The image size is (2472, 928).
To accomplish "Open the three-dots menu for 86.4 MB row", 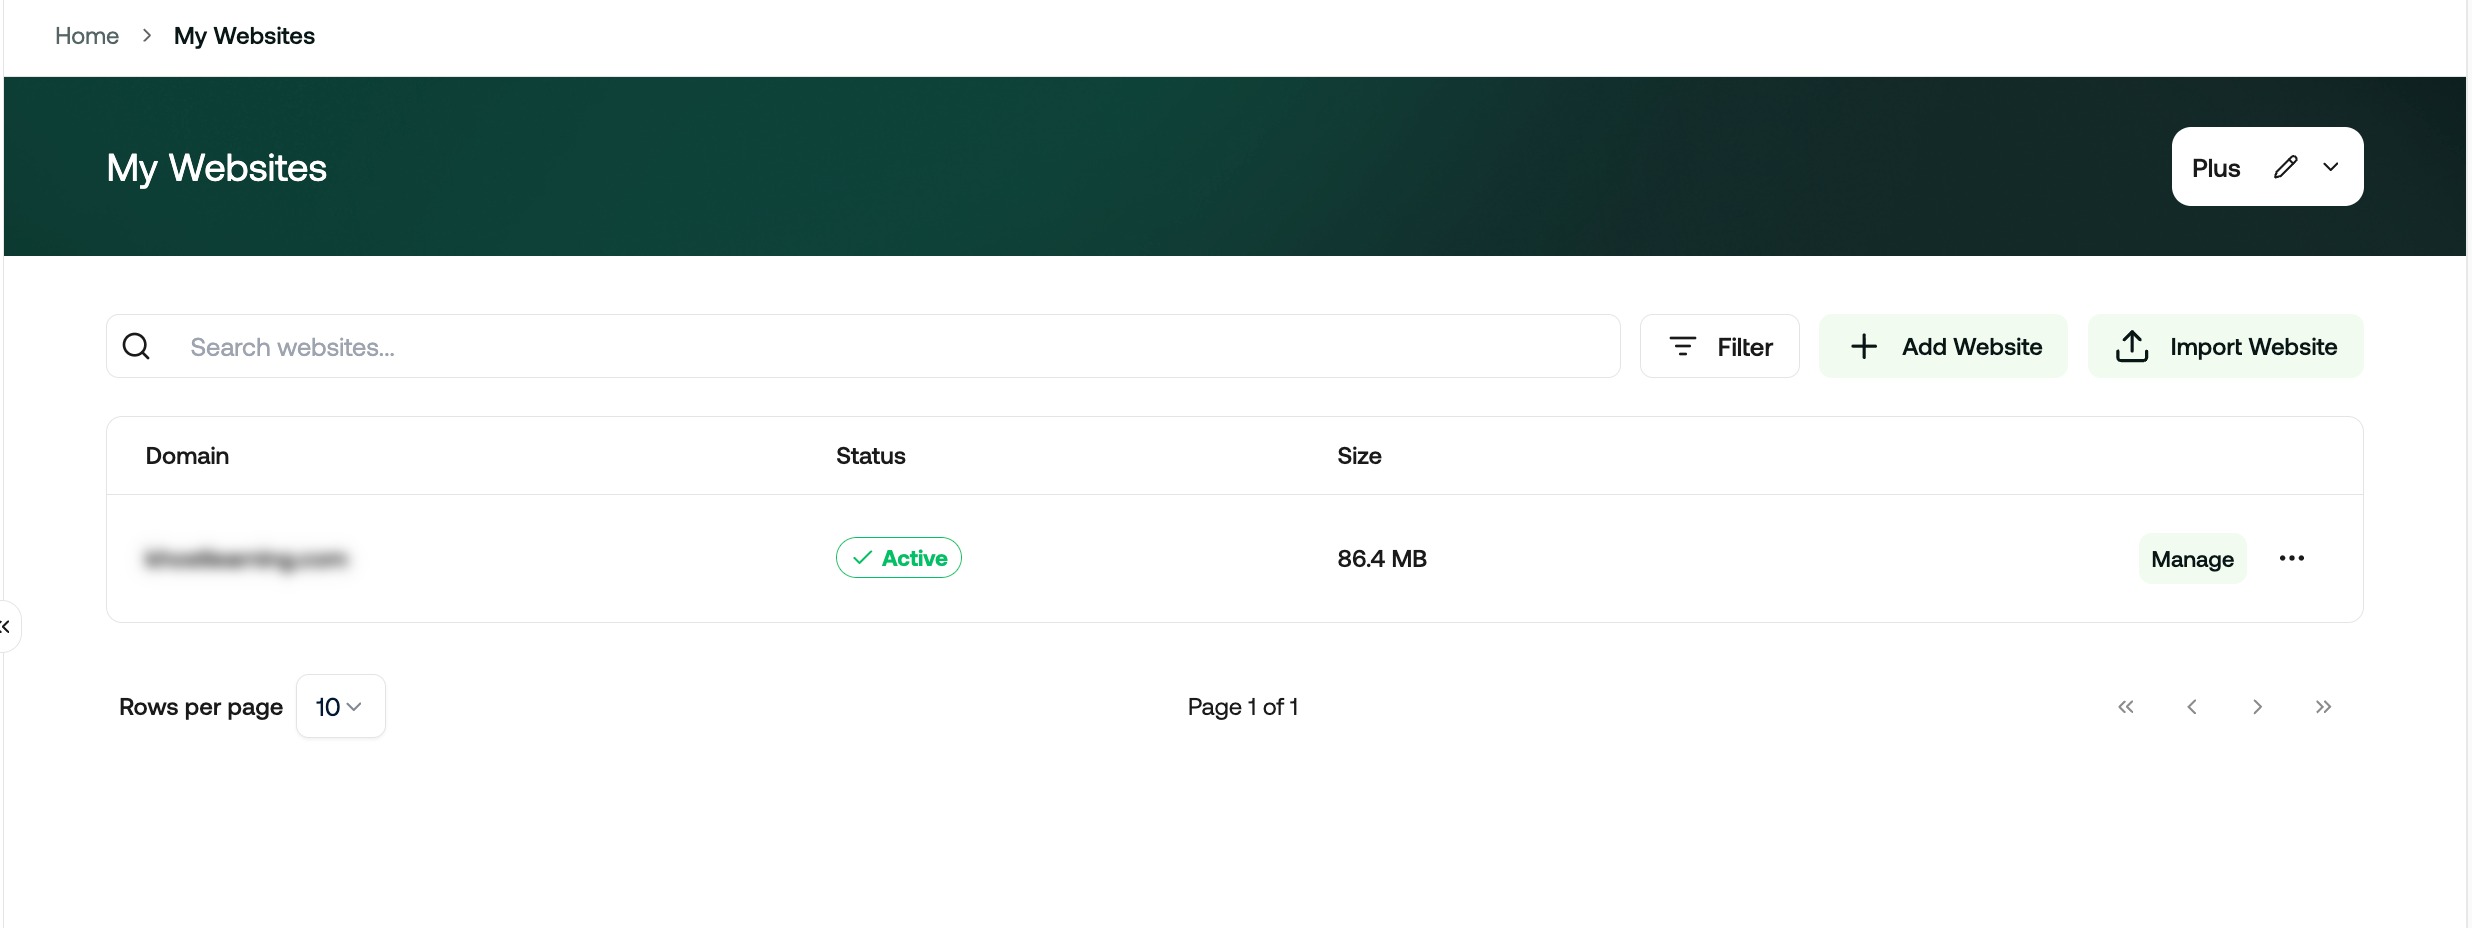I will 2292,558.
